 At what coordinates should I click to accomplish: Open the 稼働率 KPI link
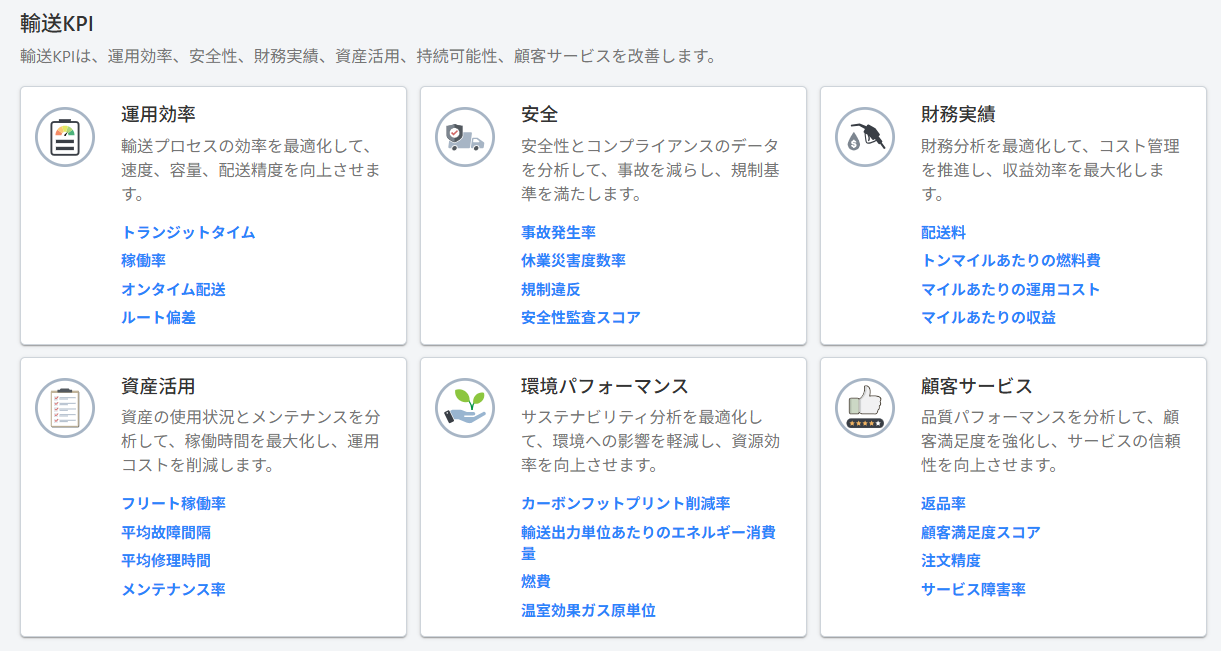(x=143, y=261)
